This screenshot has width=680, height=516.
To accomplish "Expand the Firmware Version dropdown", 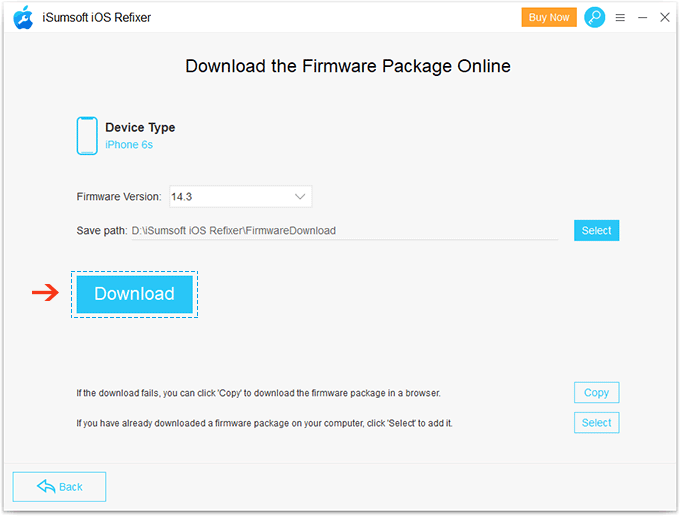I will [x=241, y=196].
